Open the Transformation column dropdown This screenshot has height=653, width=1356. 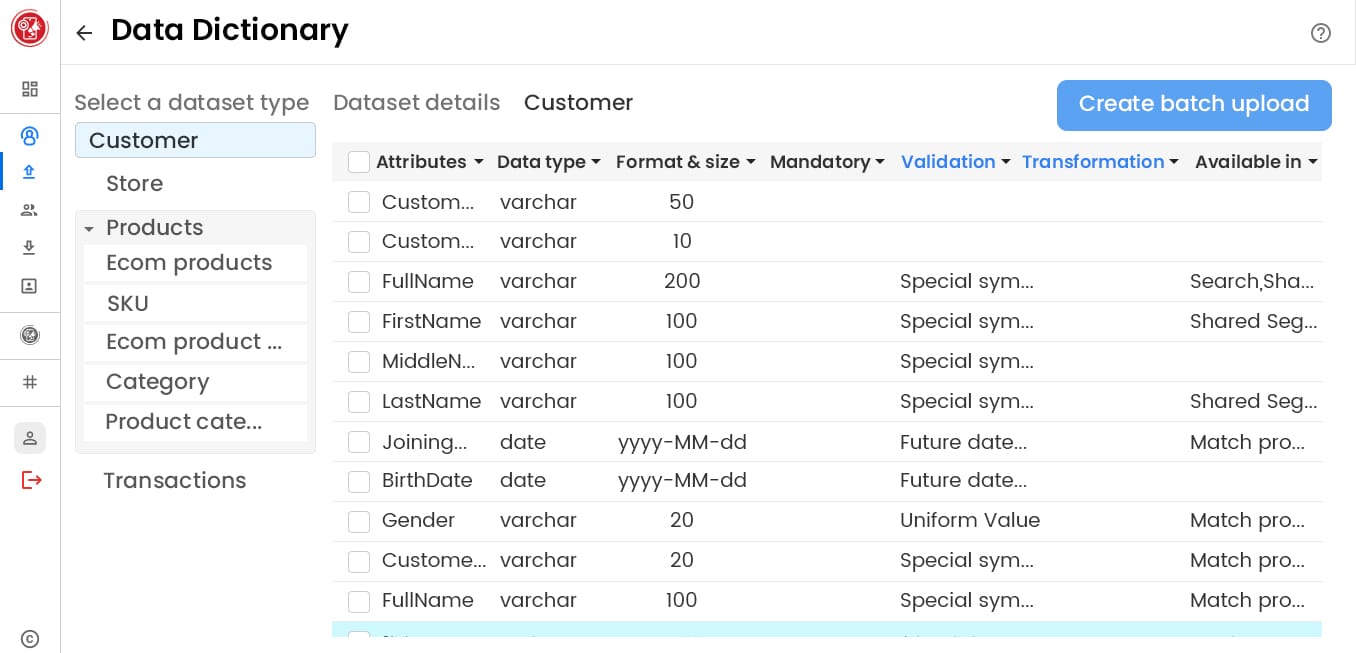1173,162
